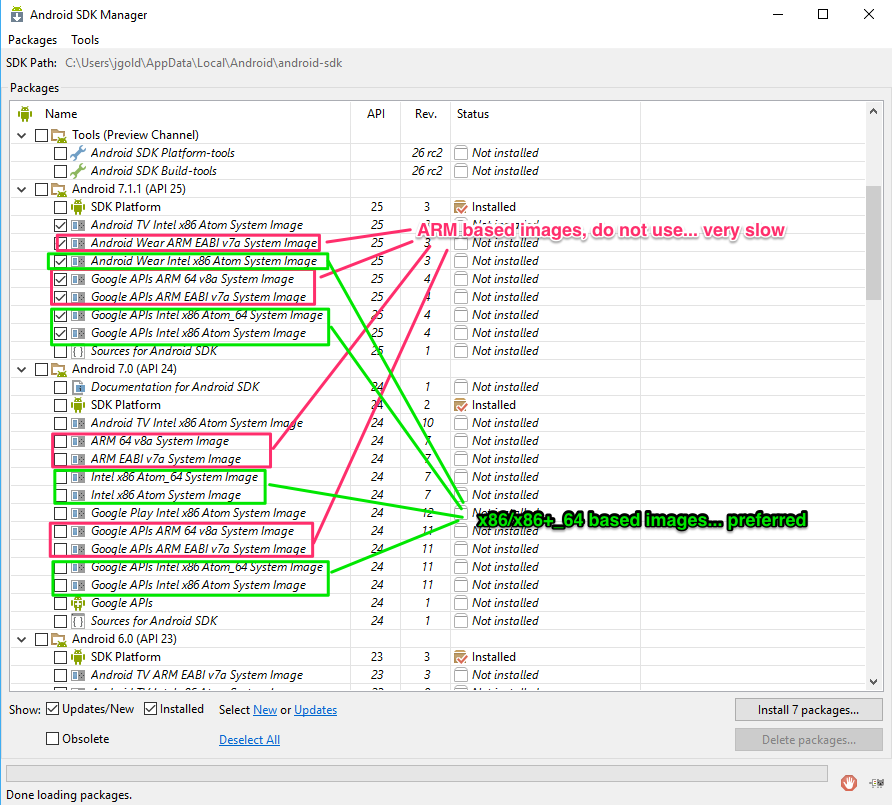The width and height of the screenshot is (892, 805).
Task: Click the Google Play Intel x86 Atom system image icon
Action: 78,513
